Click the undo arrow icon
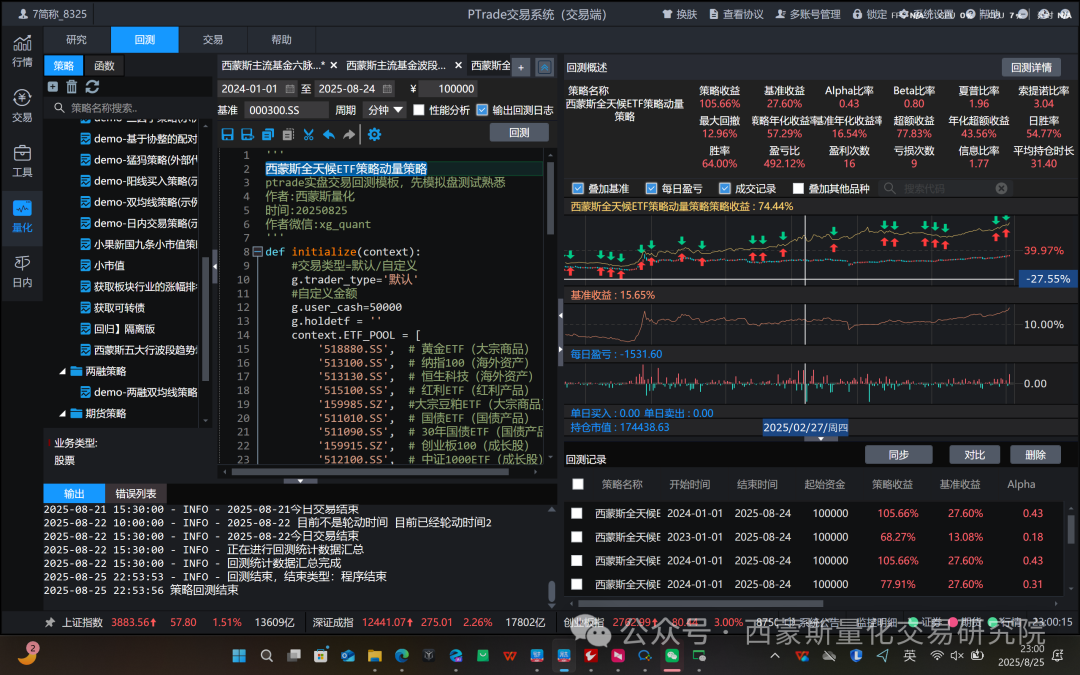The image size is (1080, 675). [x=329, y=134]
